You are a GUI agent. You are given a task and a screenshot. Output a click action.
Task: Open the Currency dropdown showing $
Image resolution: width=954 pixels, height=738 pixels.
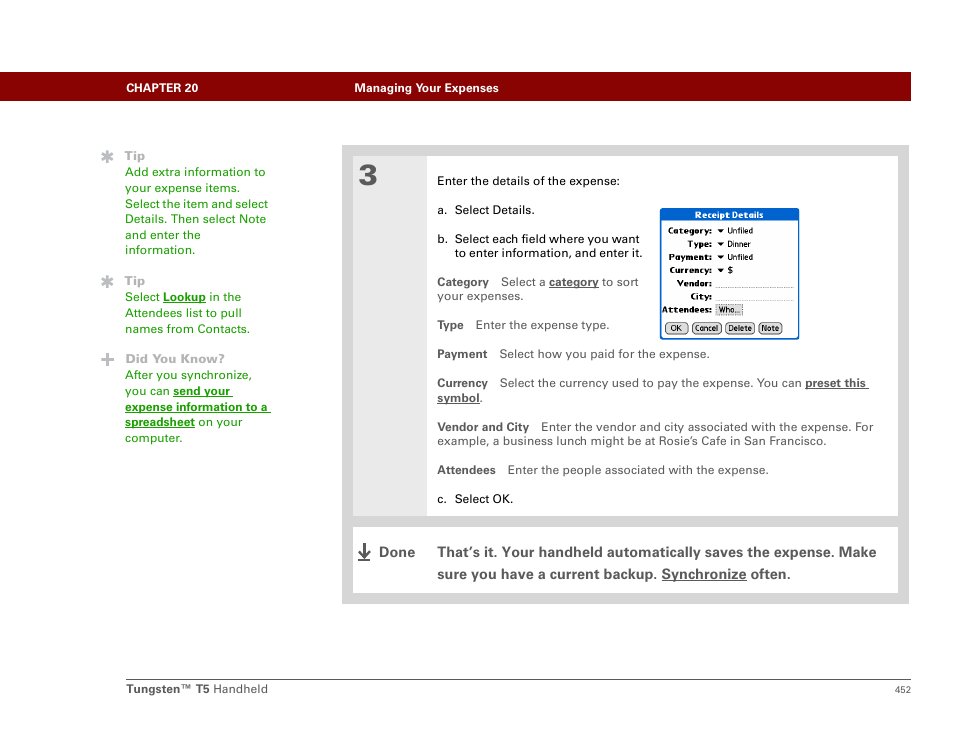[725, 270]
